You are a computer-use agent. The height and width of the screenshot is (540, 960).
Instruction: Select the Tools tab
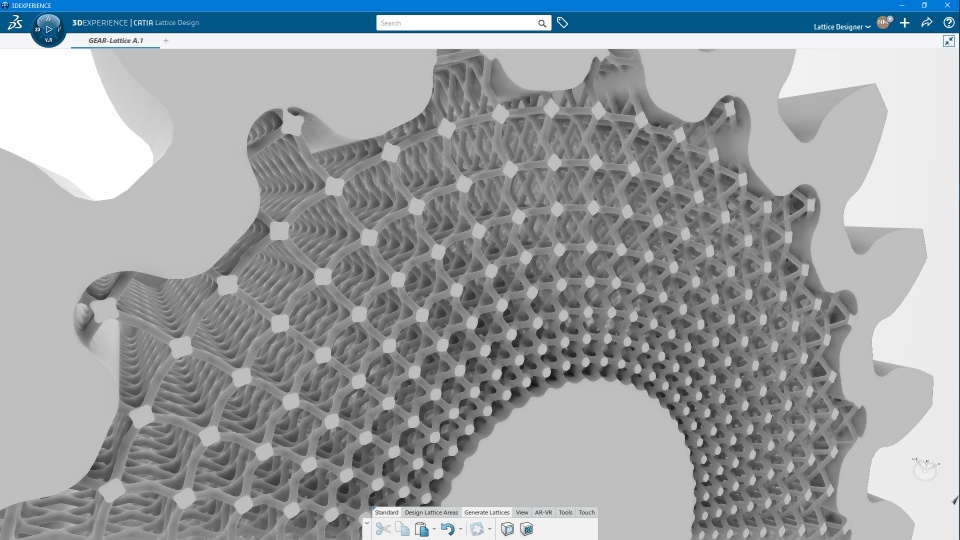tap(566, 512)
